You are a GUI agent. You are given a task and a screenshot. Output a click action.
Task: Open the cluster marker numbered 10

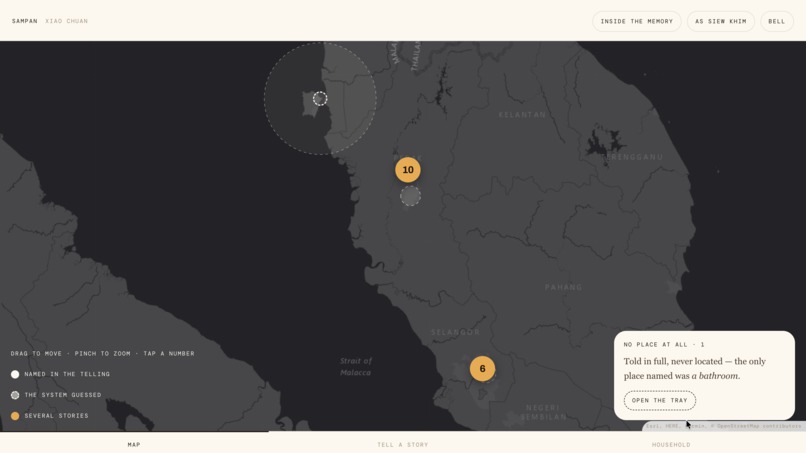pos(408,170)
